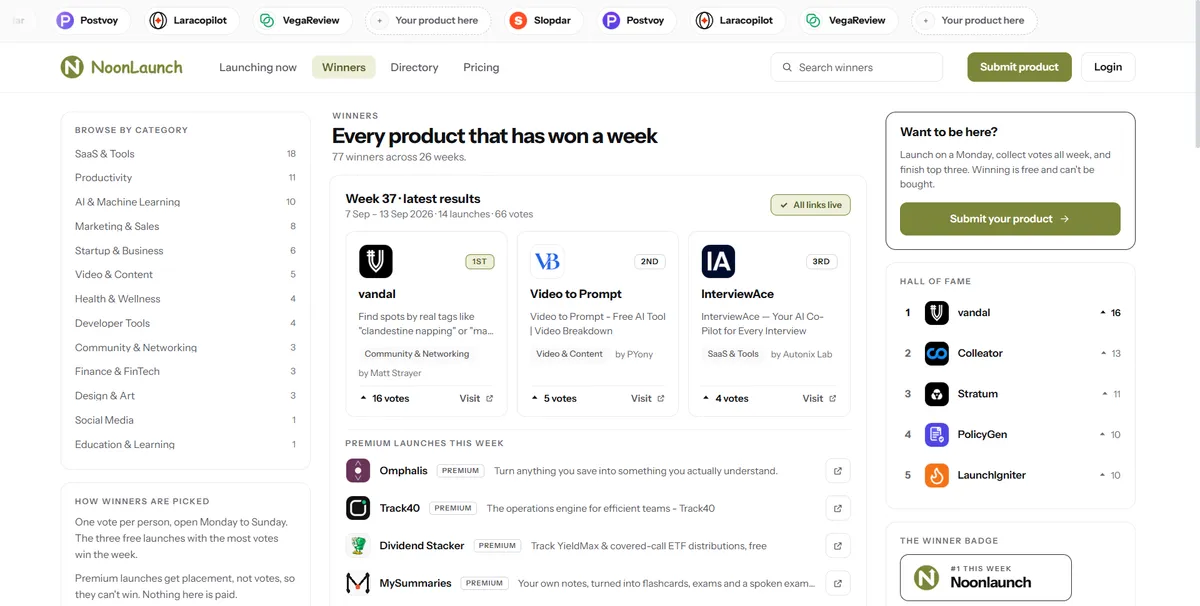Browse Design & Art category

(x=185, y=396)
